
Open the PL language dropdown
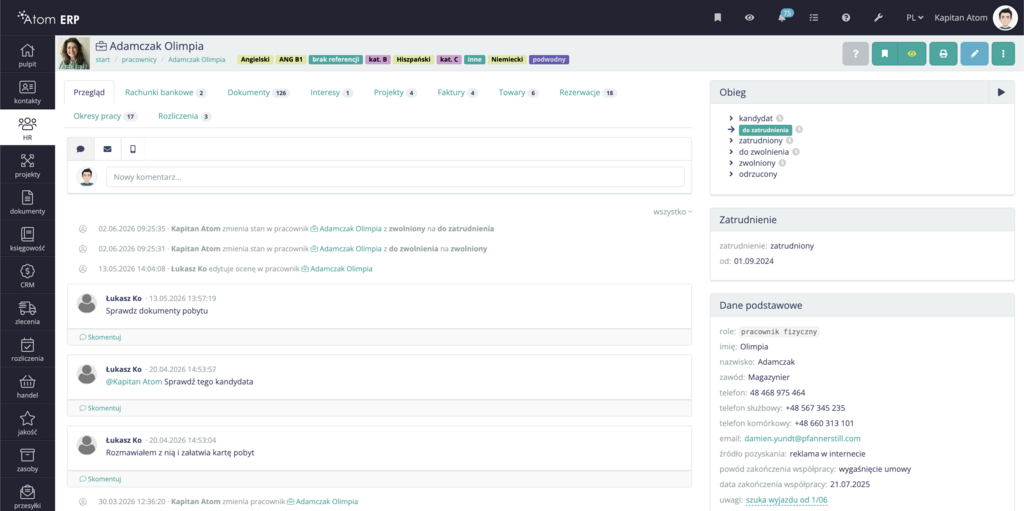click(914, 18)
